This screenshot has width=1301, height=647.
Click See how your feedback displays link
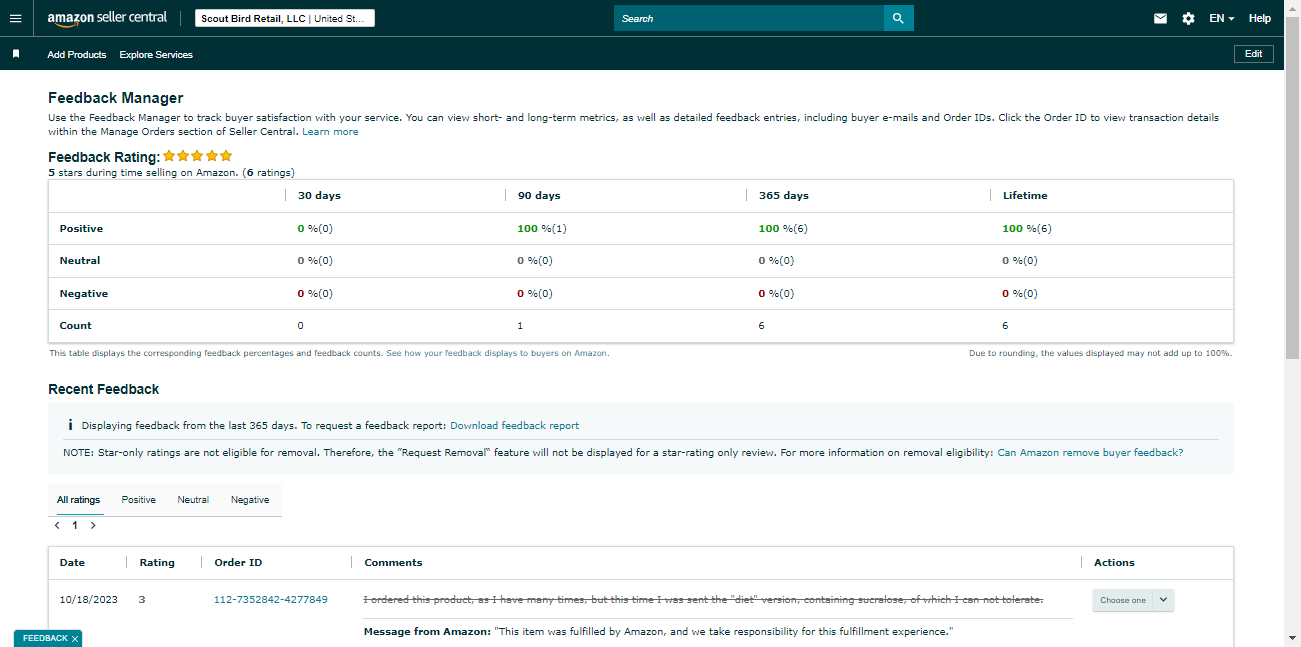tap(498, 353)
